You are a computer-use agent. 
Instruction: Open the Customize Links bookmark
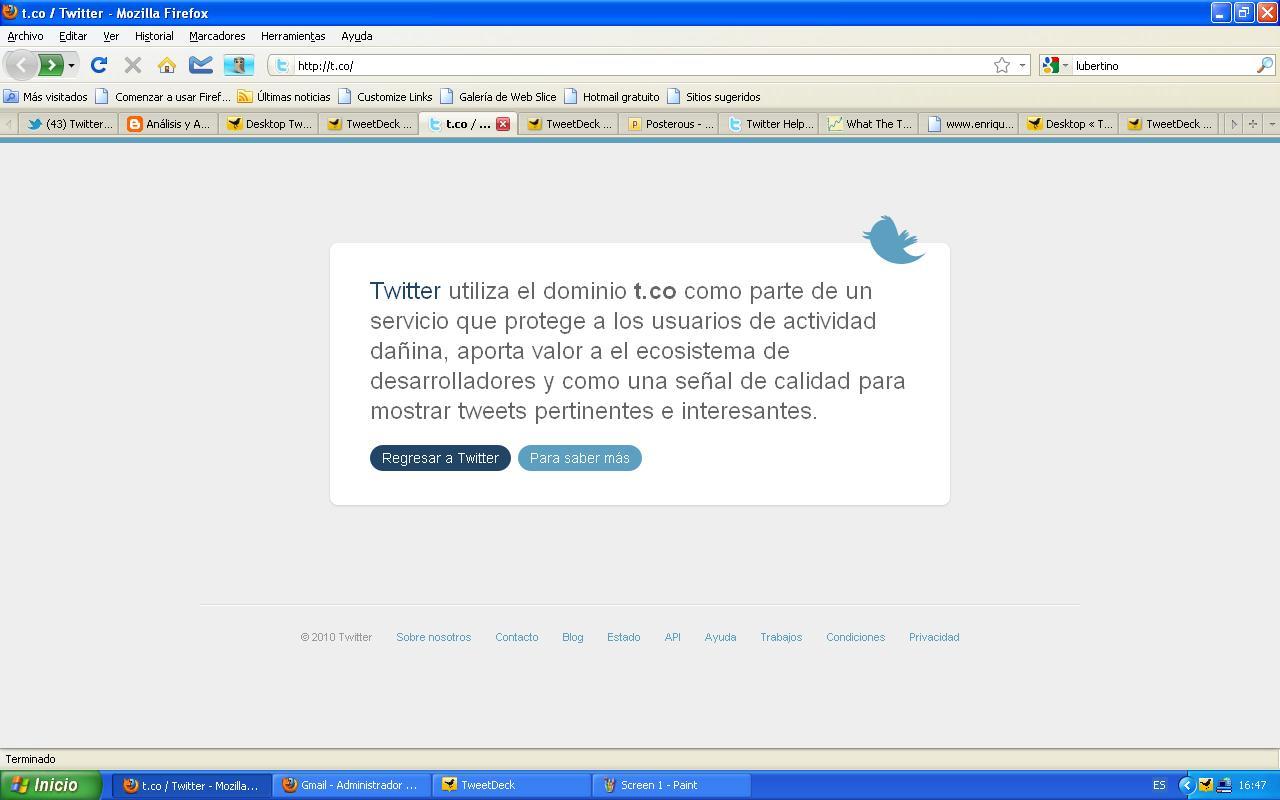click(385, 97)
